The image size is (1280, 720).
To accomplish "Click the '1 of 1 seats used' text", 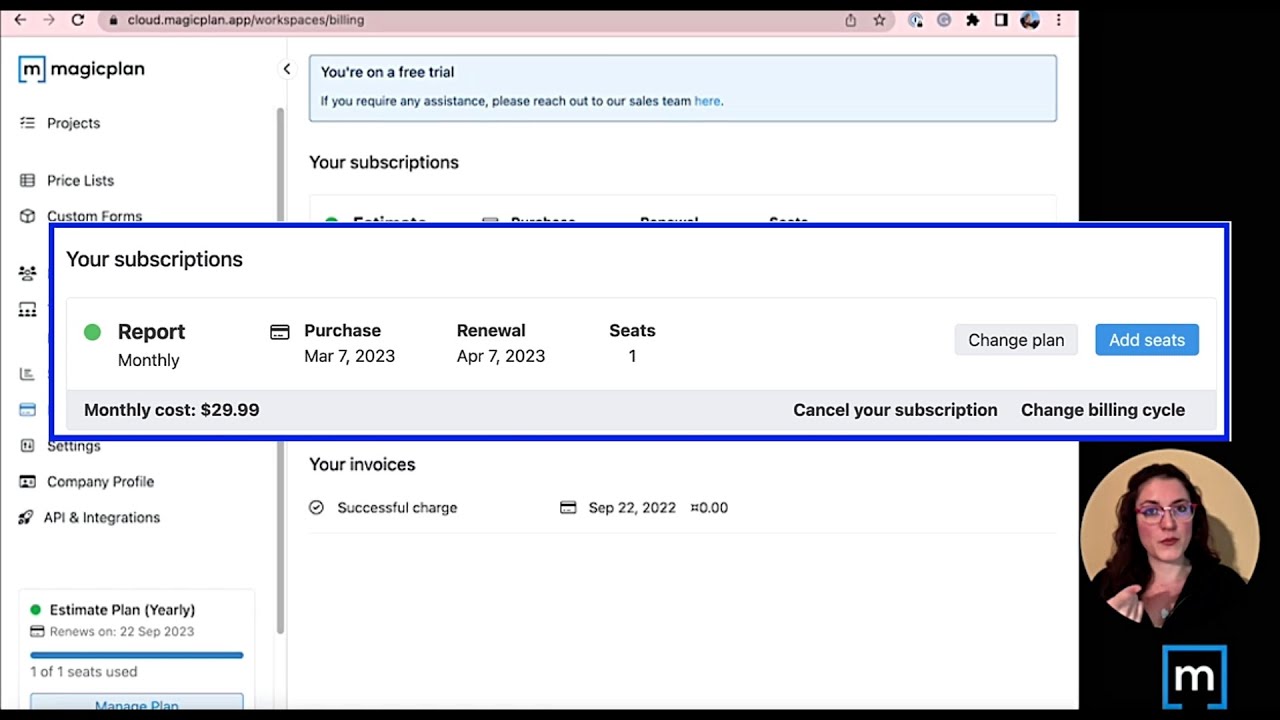I will coord(84,672).
